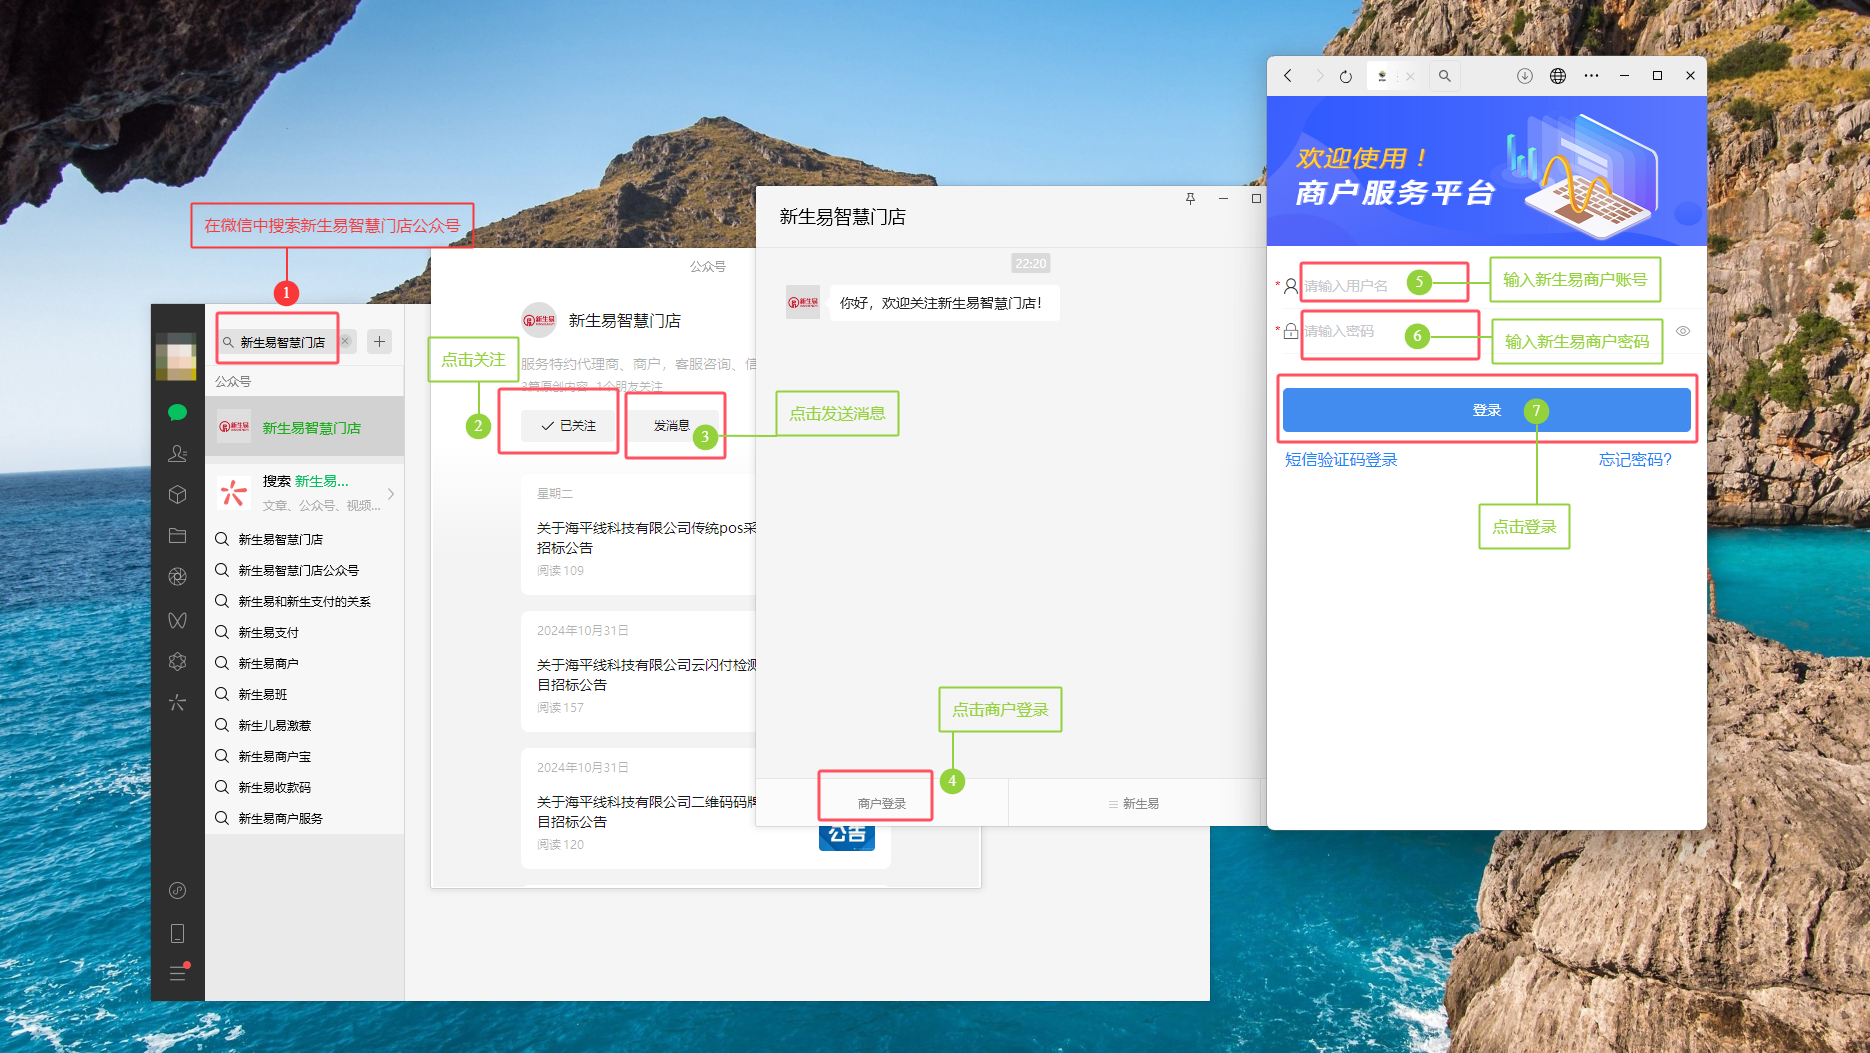The height and width of the screenshot is (1053, 1870).
Task: Click the download icon in browser toolbar
Action: [x=1525, y=76]
